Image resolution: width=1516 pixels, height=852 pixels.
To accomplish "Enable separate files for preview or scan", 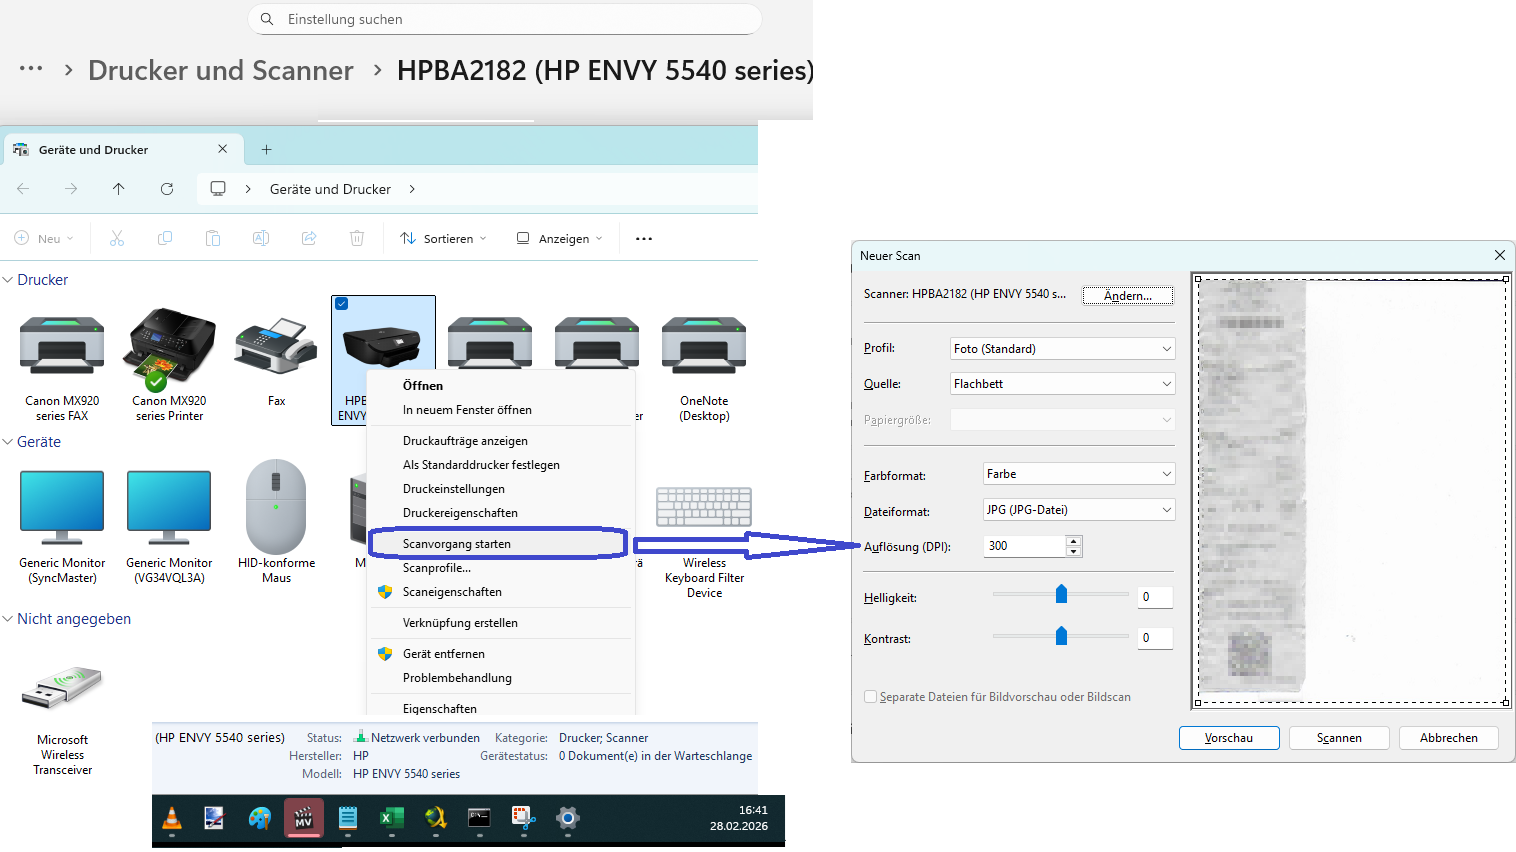I will pyautogui.click(x=870, y=697).
